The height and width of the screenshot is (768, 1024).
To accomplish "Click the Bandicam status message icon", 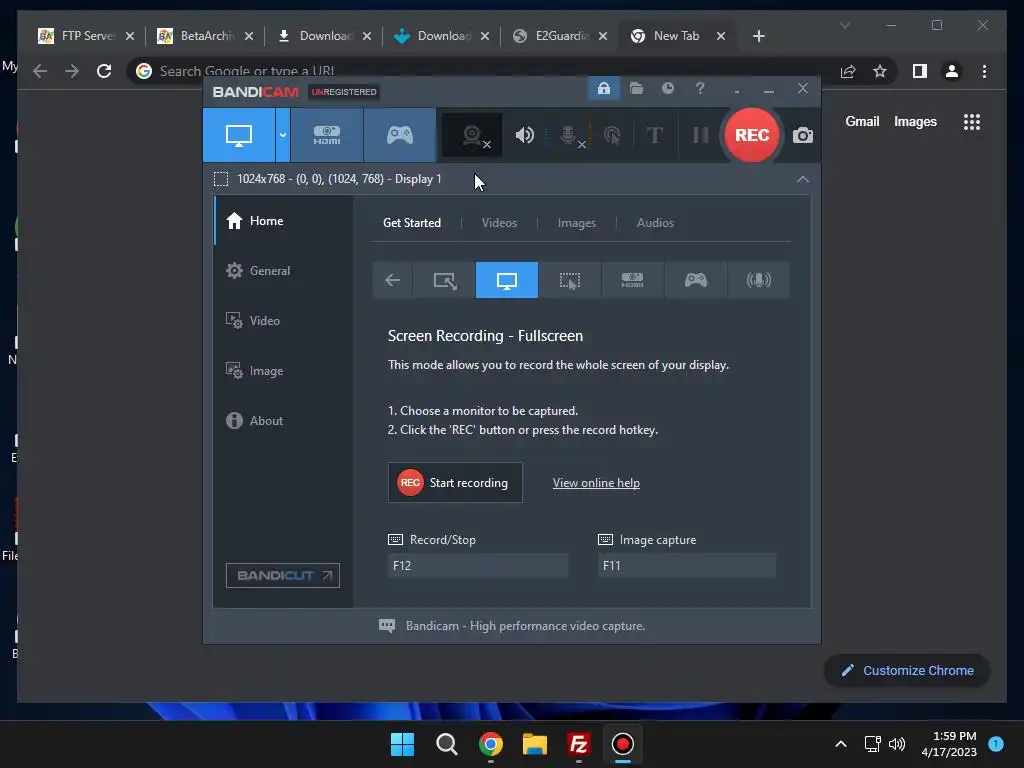I will [x=387, y=626].
